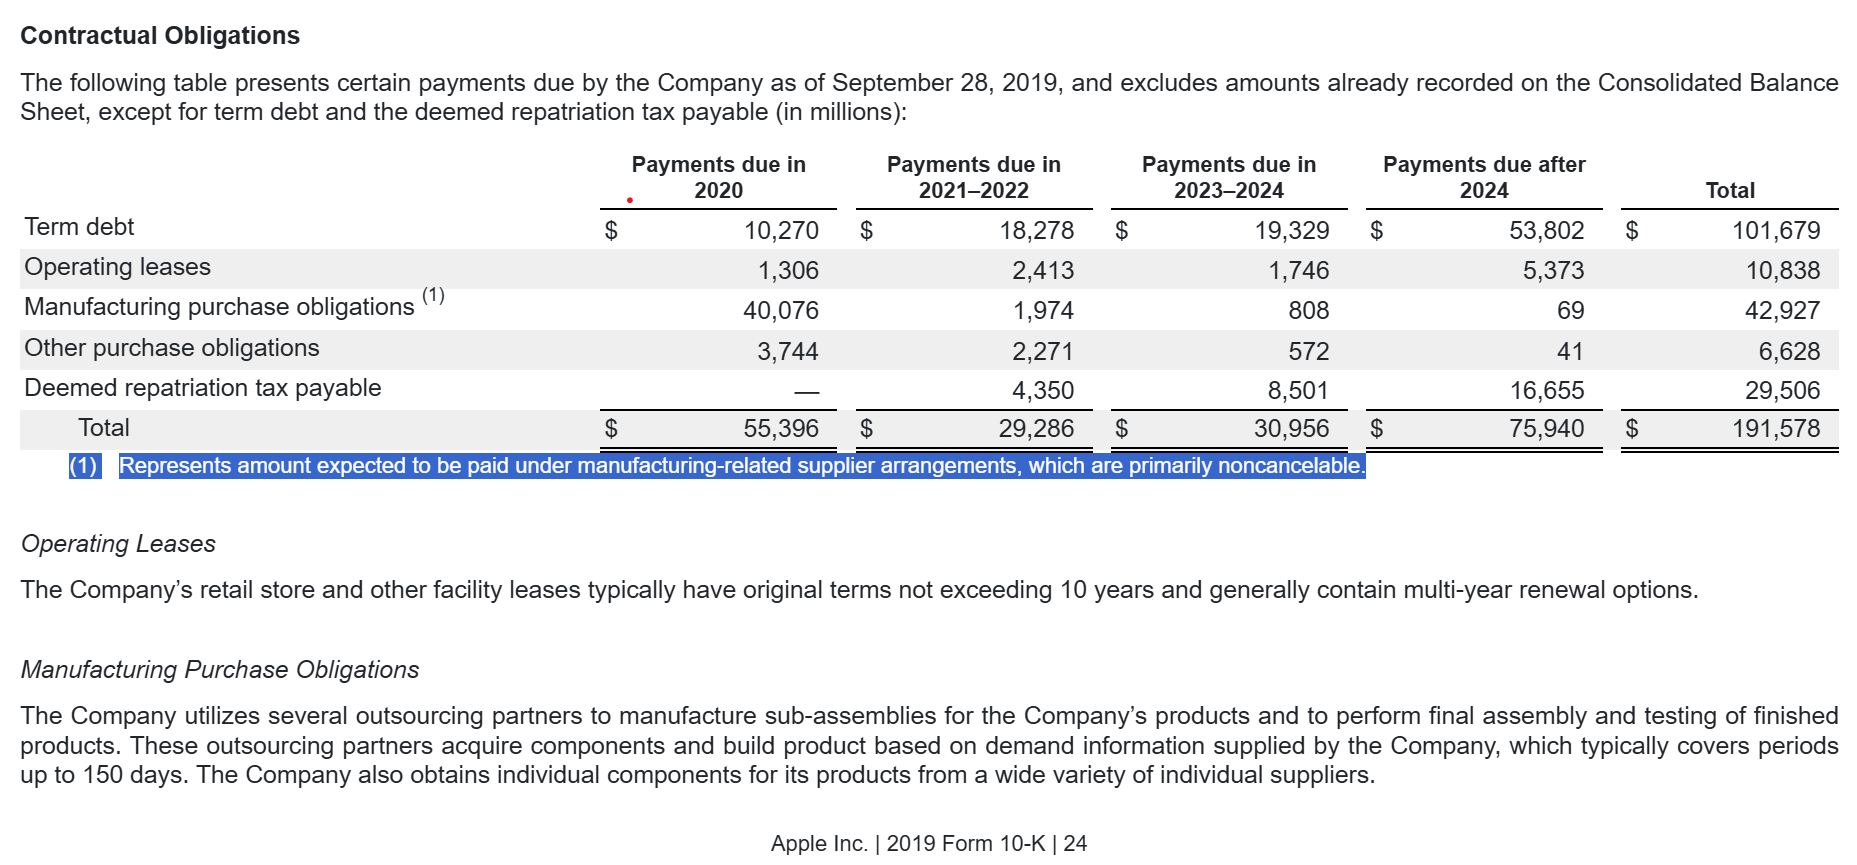Click the term debt value 53,802
This screenshot has width=1857, height=865.
(x=1547, y=231)
